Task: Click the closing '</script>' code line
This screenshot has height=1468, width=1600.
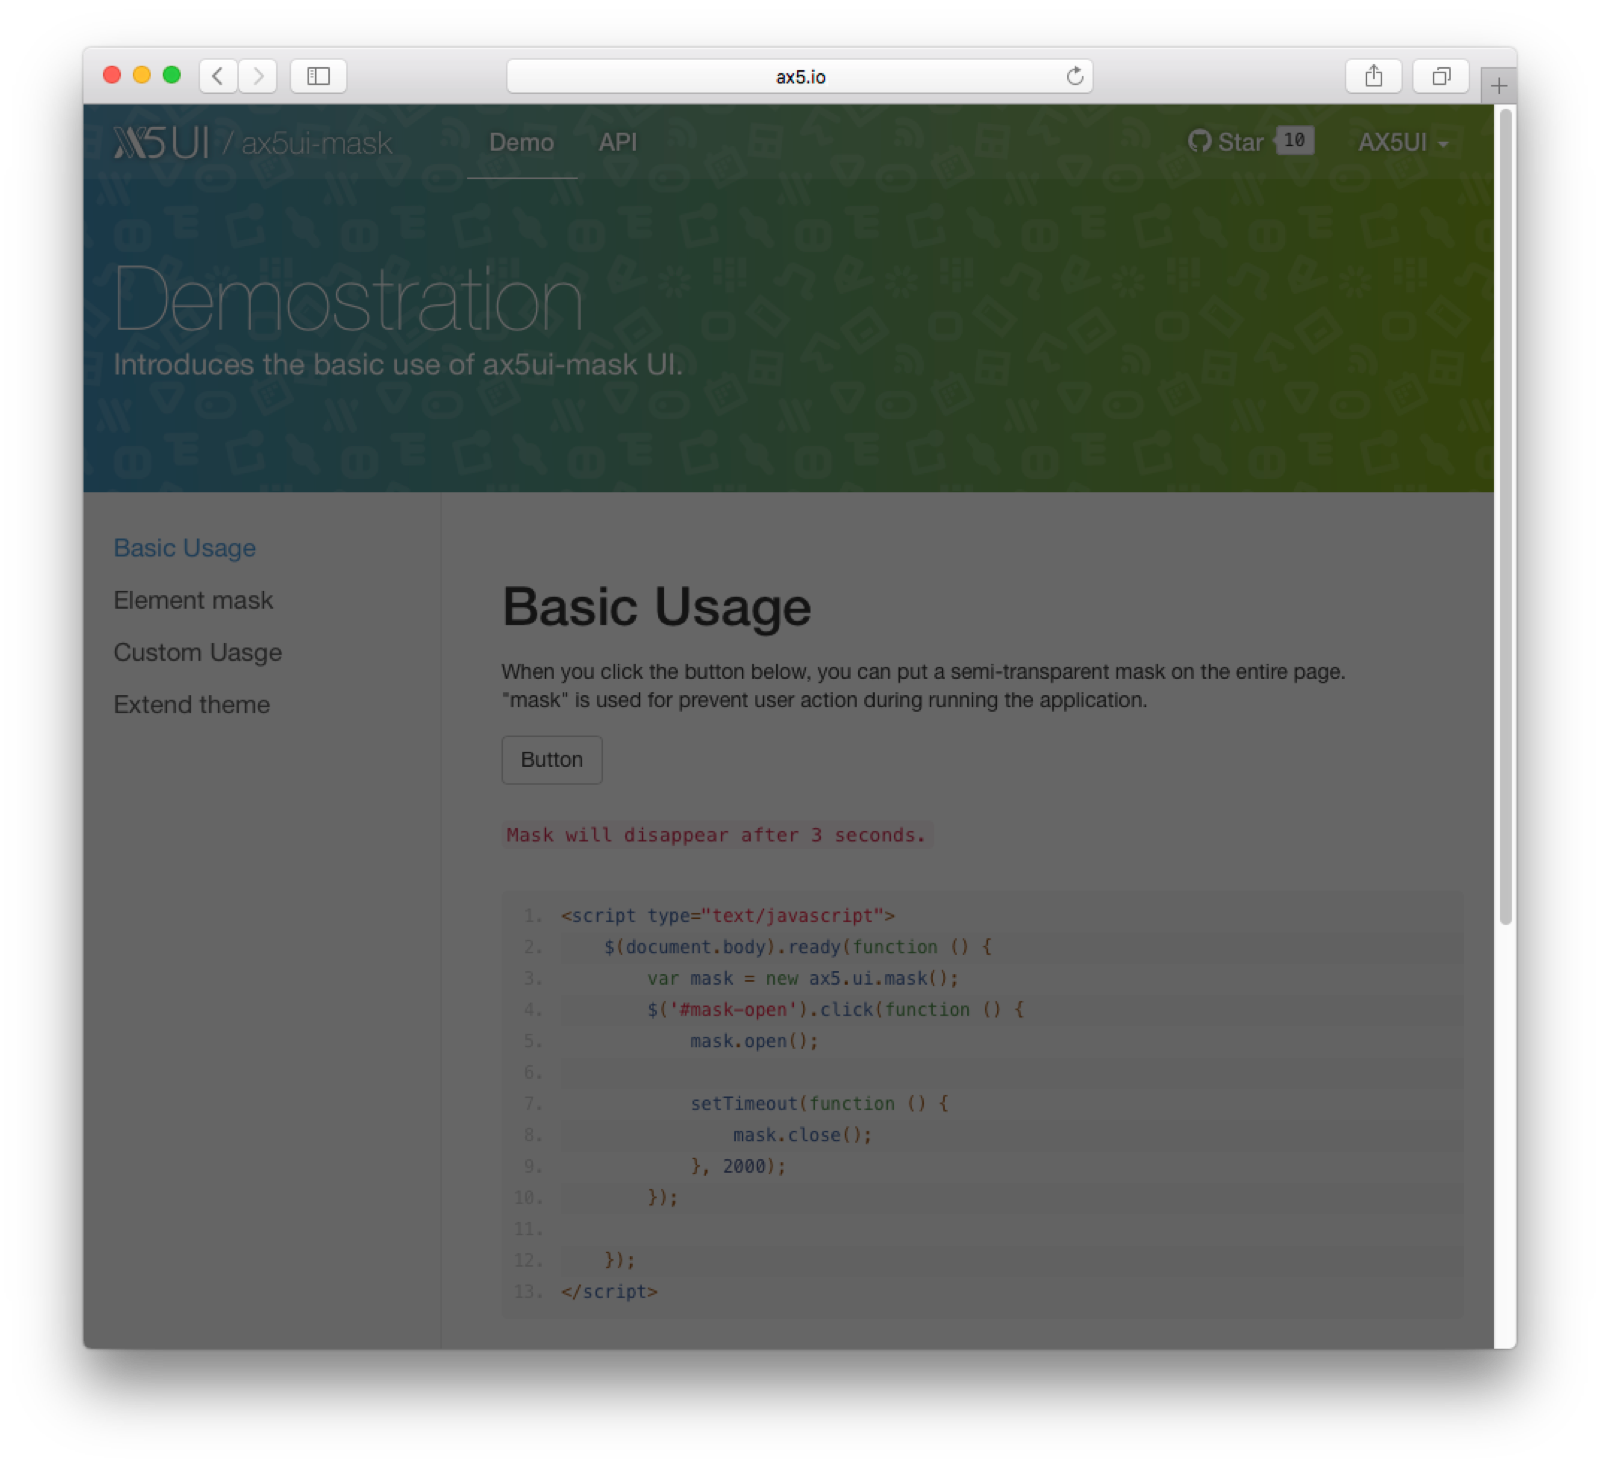Action: click(x=609, y=1291)
